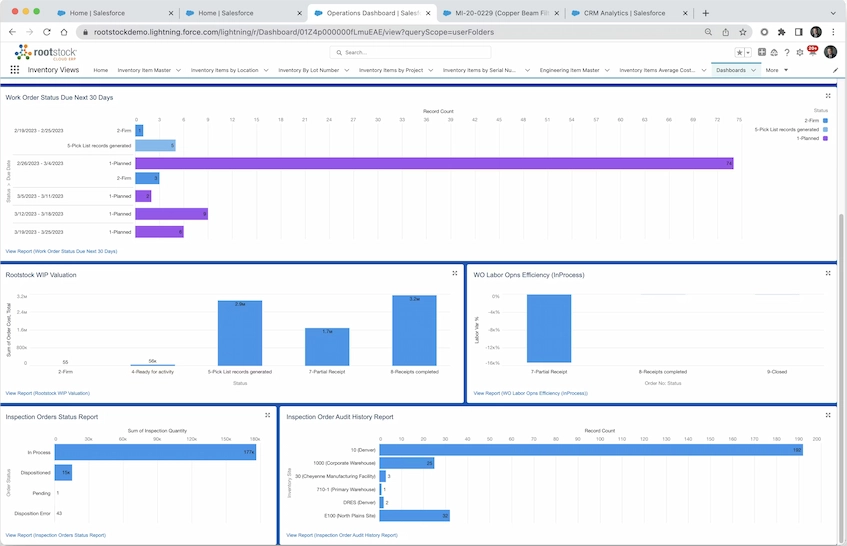
Task: Expand the Inventory Items by Project dropdown
Action: (x=431, y=70)
